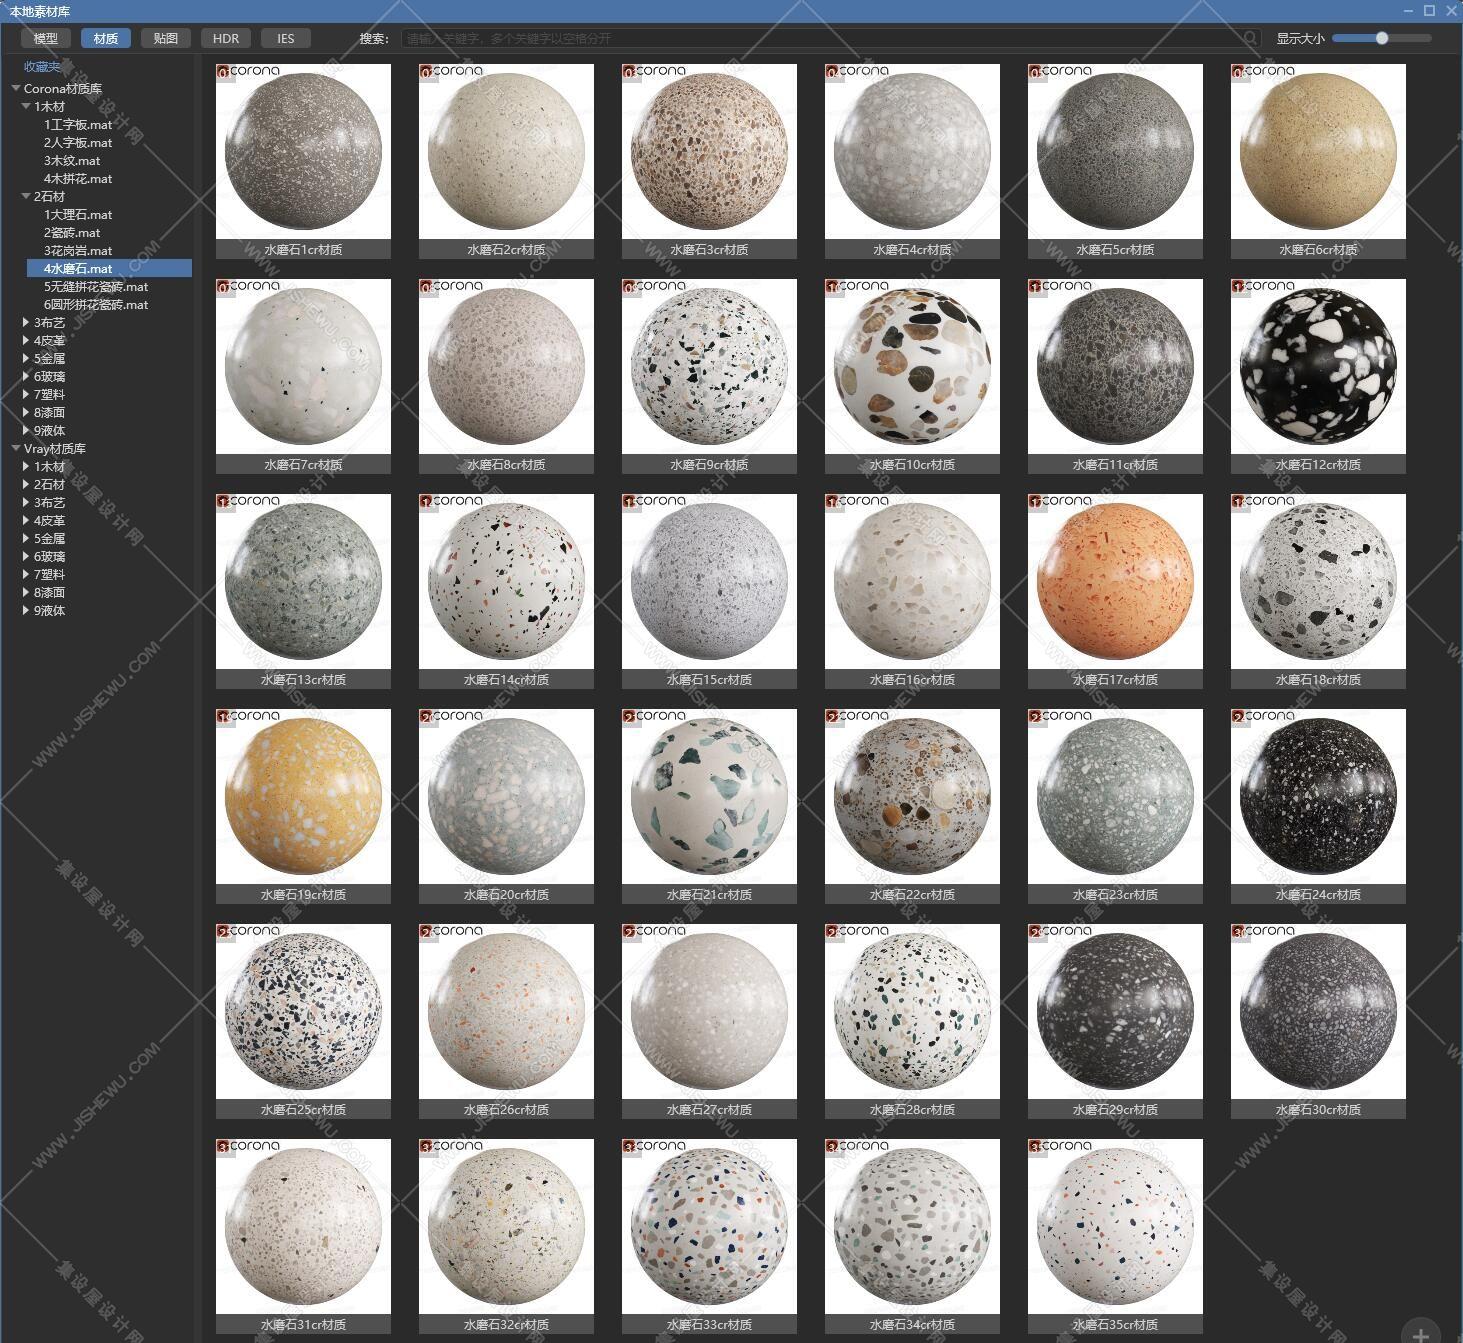
Task: Select 1大理石.mat in the tree
Action: (x=78, y=215)
